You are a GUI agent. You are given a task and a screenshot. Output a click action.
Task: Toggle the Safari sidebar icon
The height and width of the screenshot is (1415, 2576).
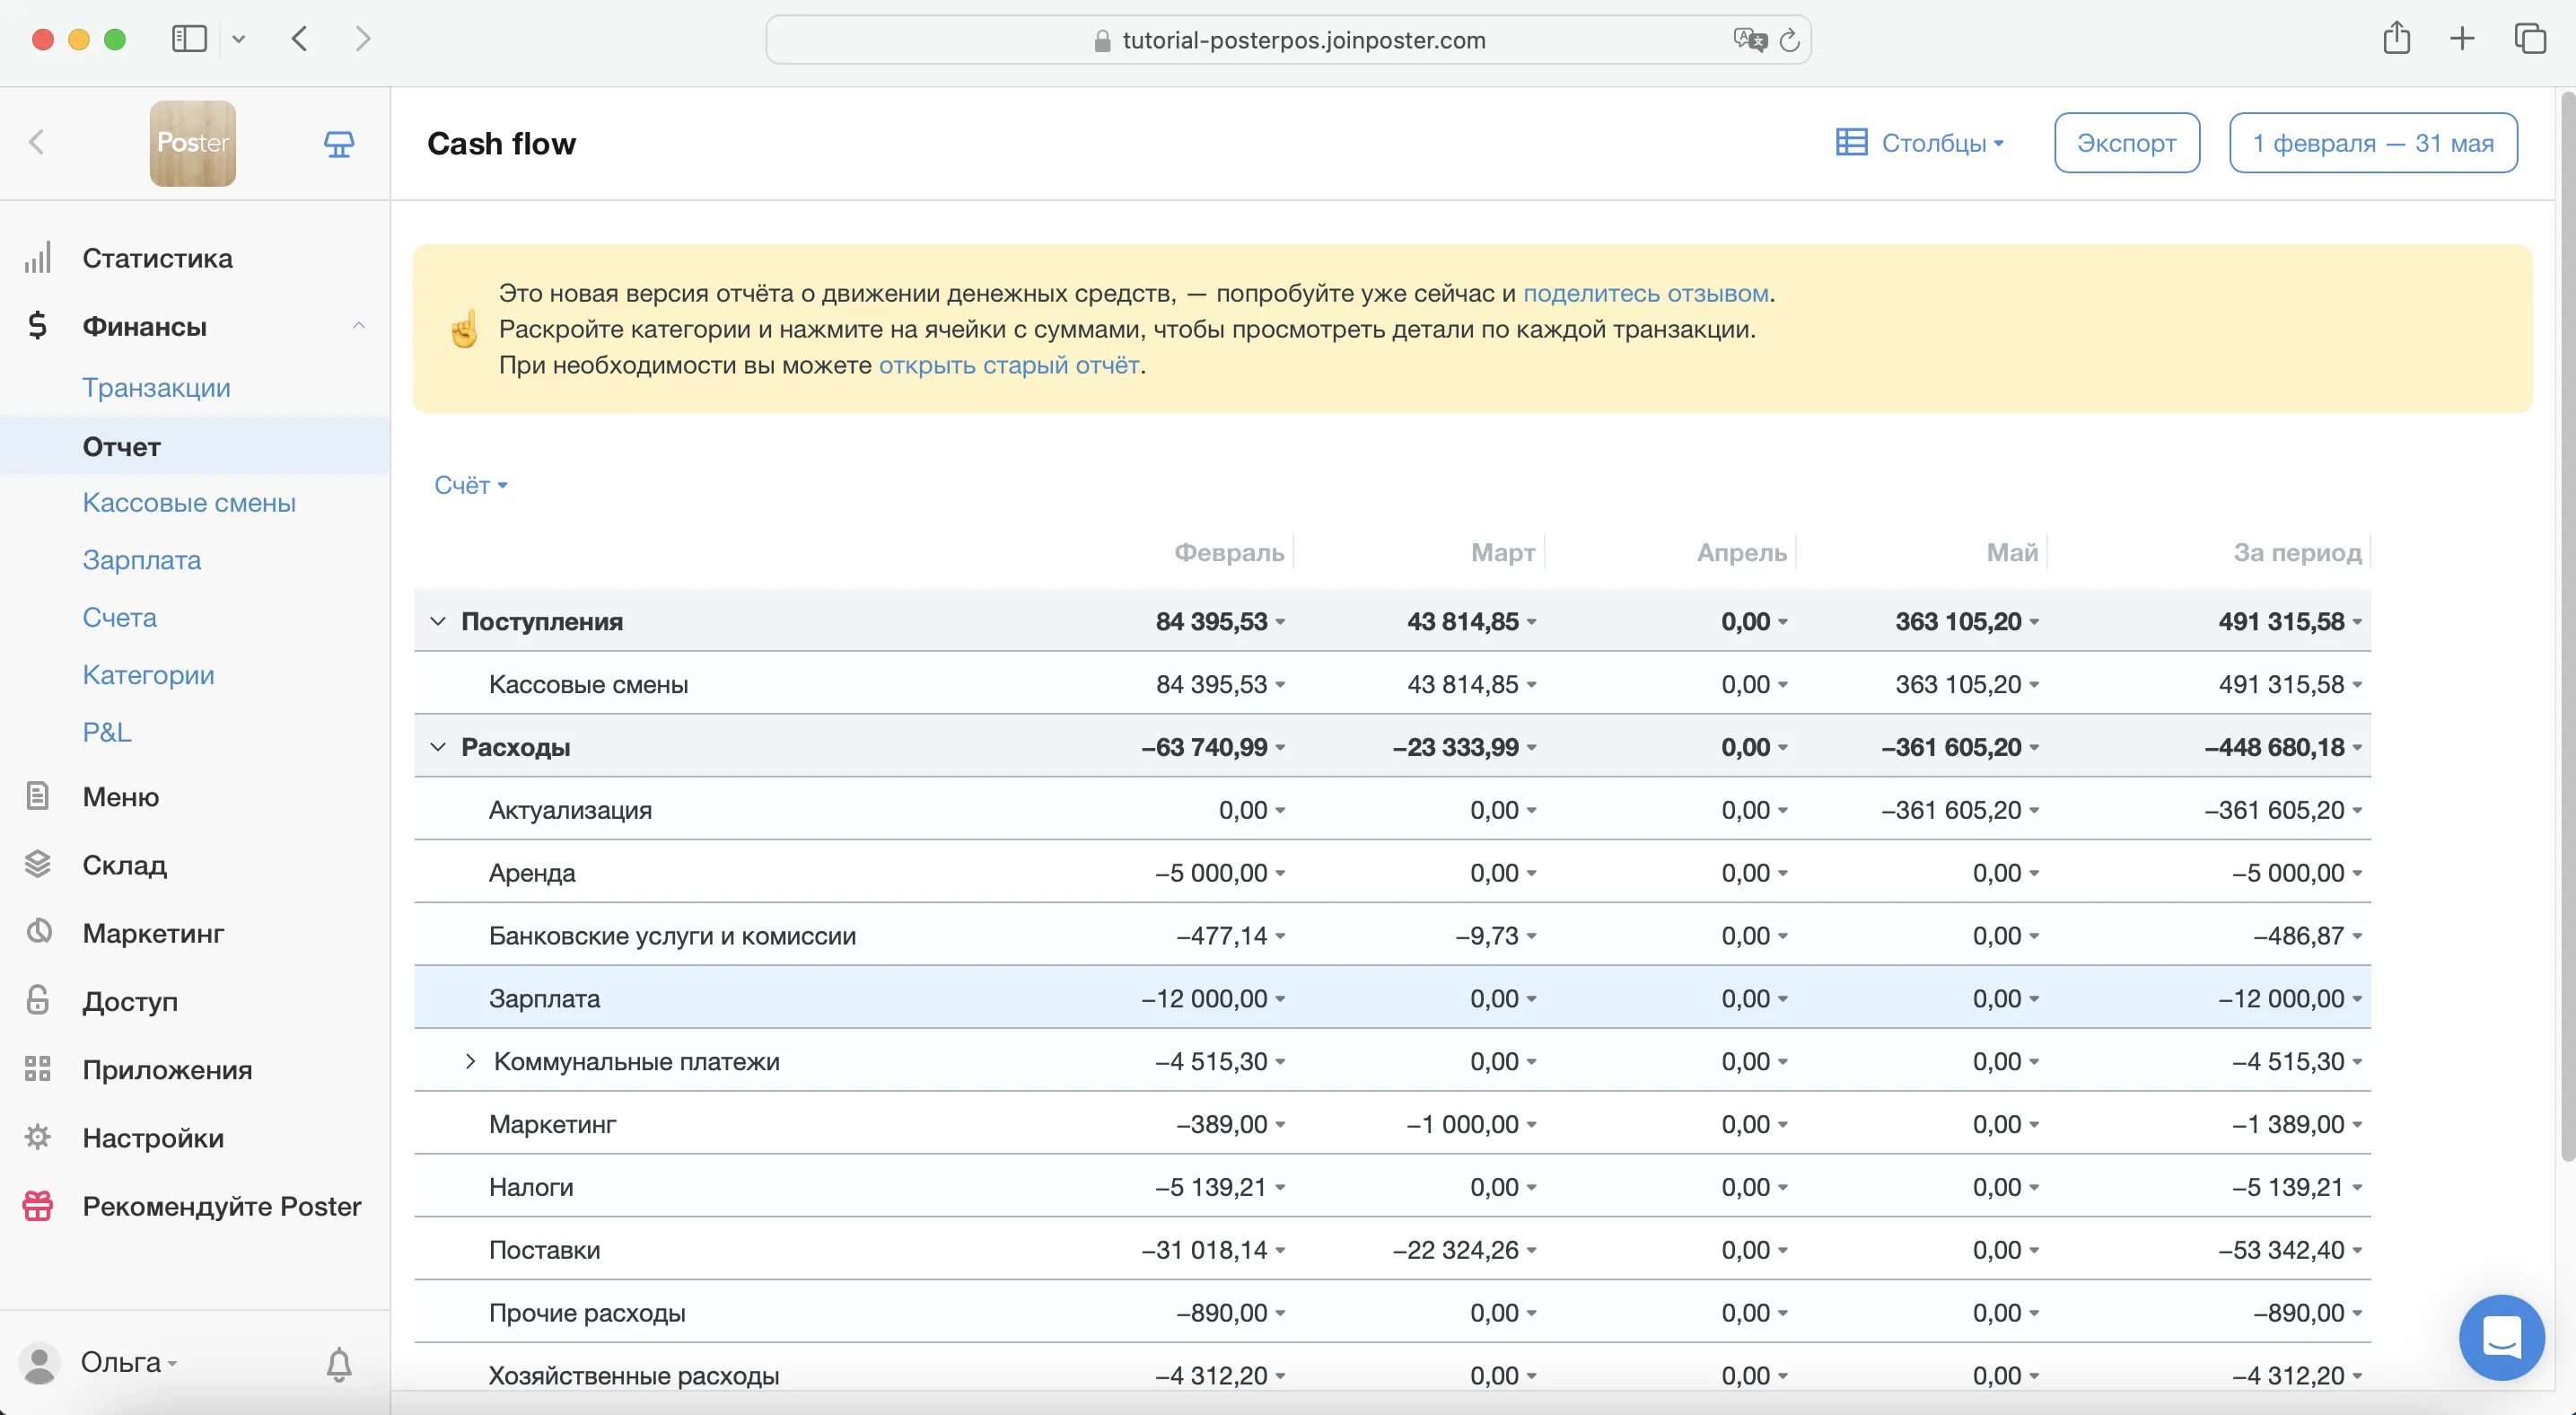pyautogui.click(x=189, y=39)
